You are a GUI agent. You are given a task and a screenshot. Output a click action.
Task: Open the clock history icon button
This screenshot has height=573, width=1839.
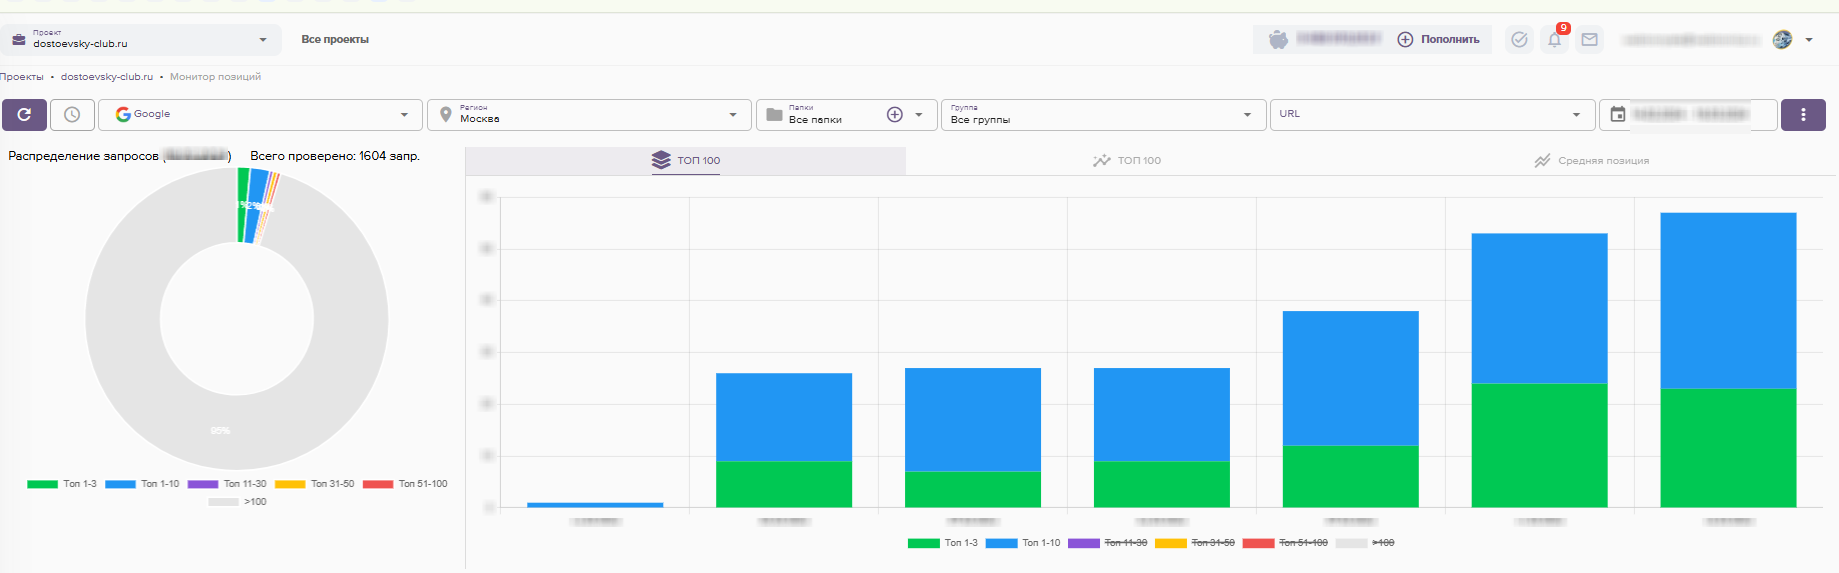click(x=72, y=115)
